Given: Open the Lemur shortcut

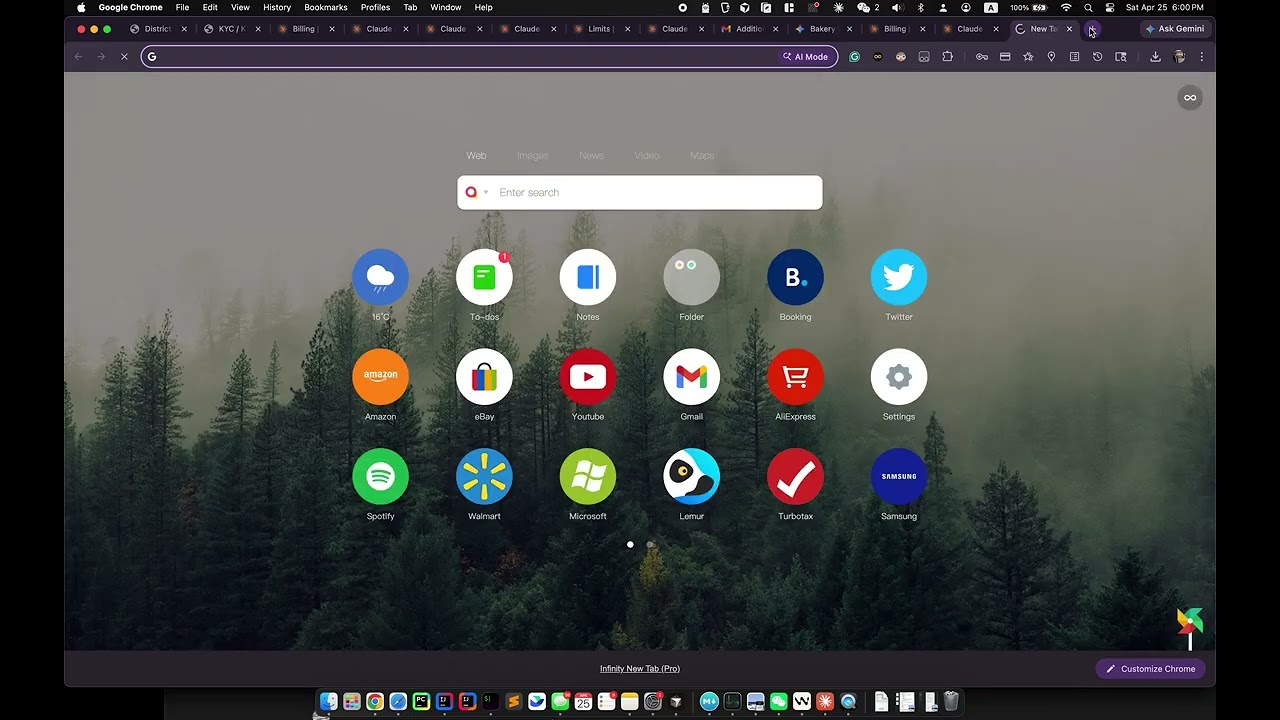Looking at the screenshot, I should click(691, 476).
